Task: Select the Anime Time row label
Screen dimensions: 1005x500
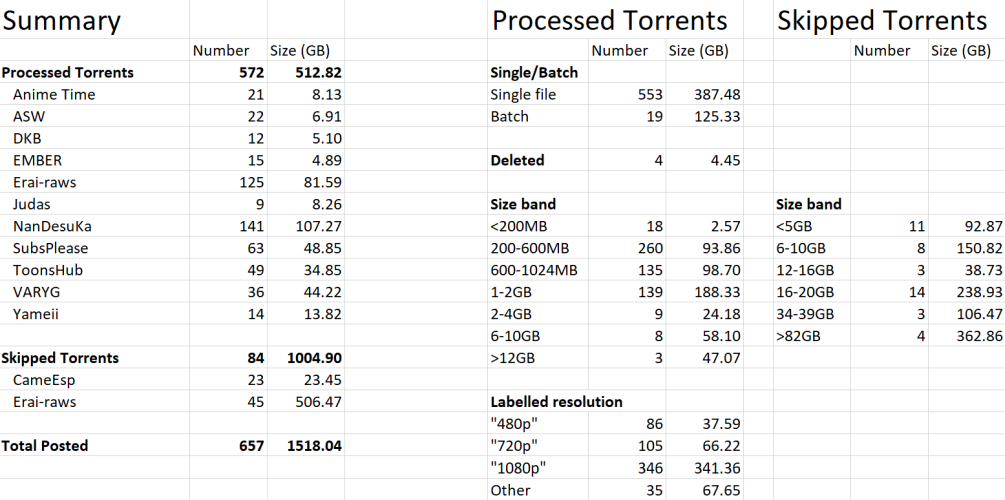Action: coord(54,94)
